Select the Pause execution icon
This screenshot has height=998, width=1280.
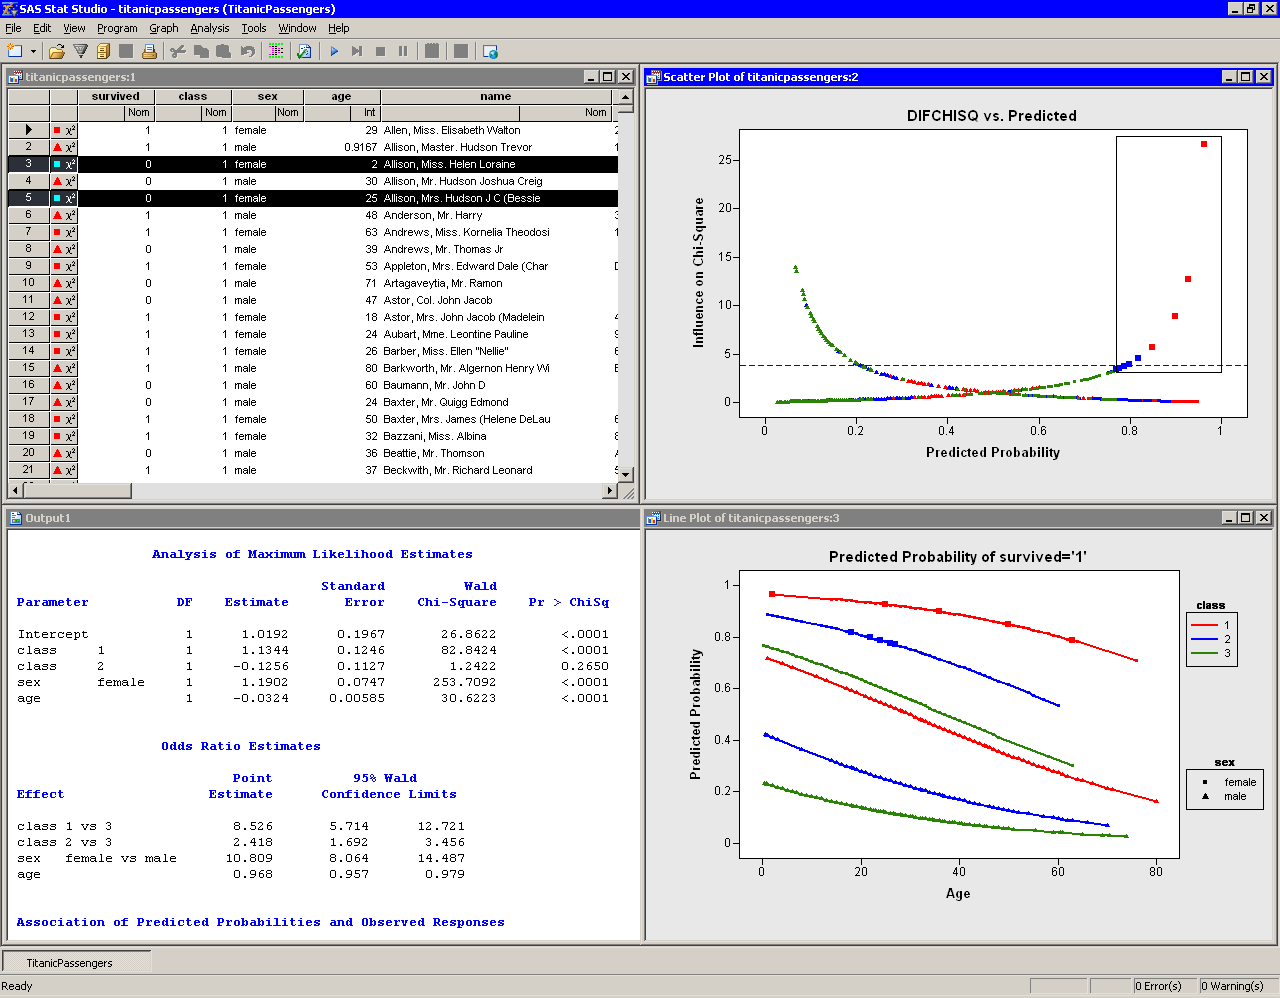pyautogui.click(x=402, y=50)
